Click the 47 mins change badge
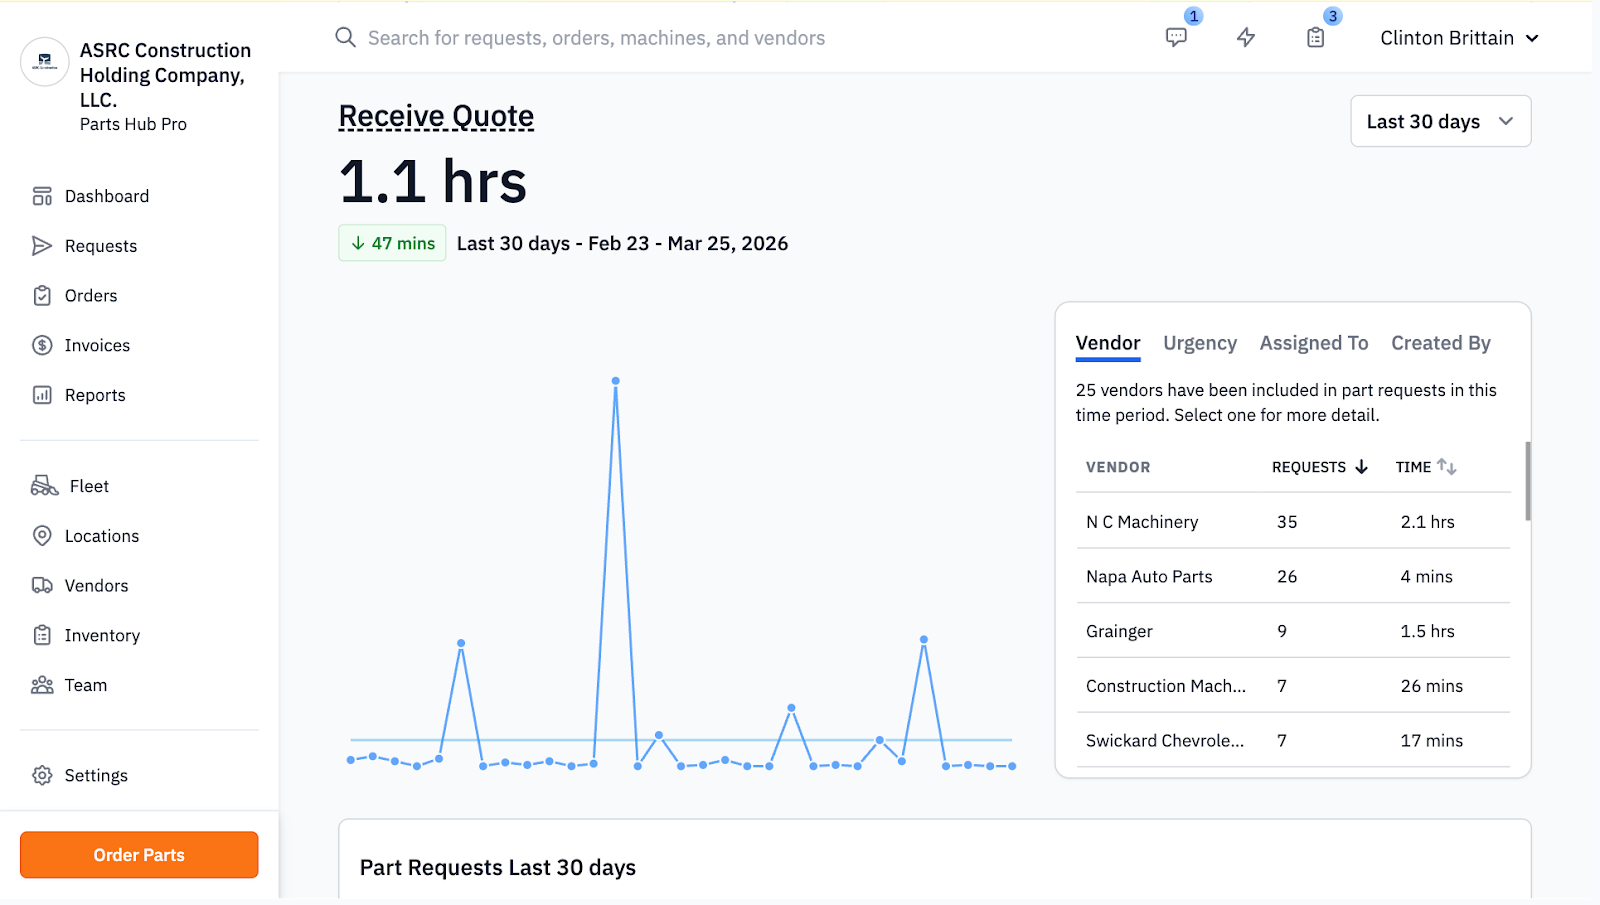Screen dimensions: 1600x905 (392, 243)
